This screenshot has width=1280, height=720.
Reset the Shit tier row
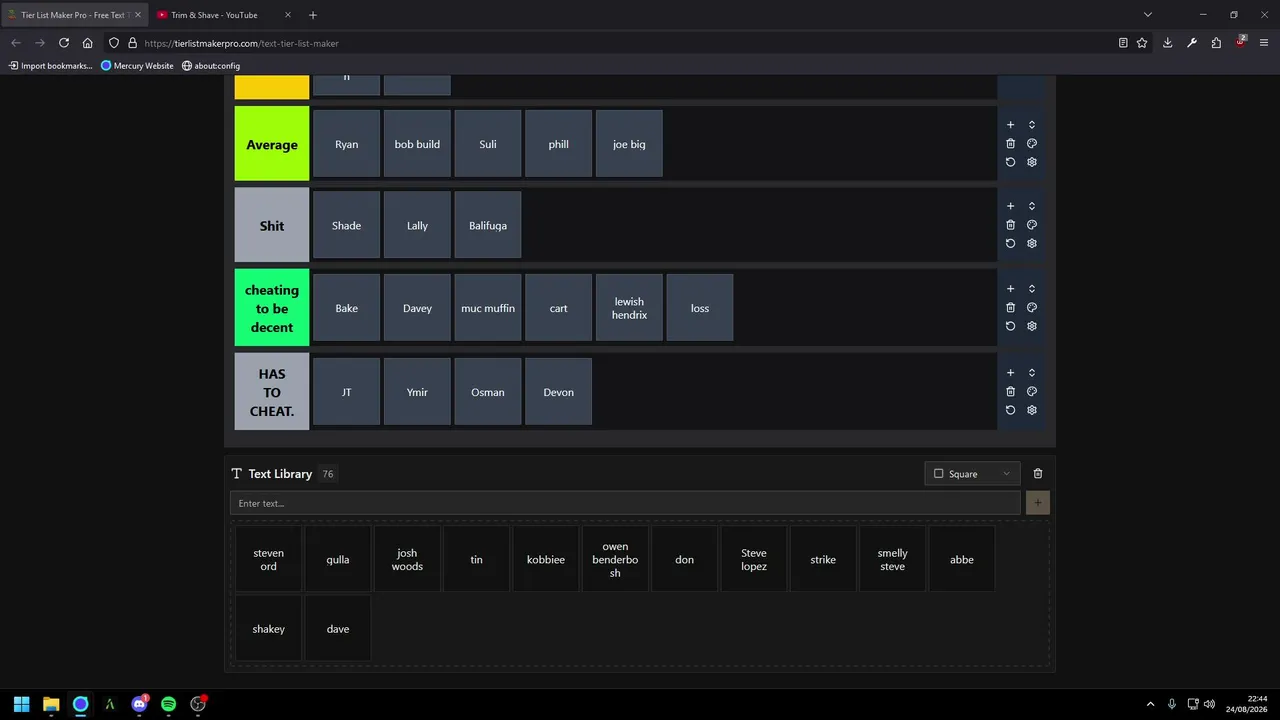[1010, 243]
